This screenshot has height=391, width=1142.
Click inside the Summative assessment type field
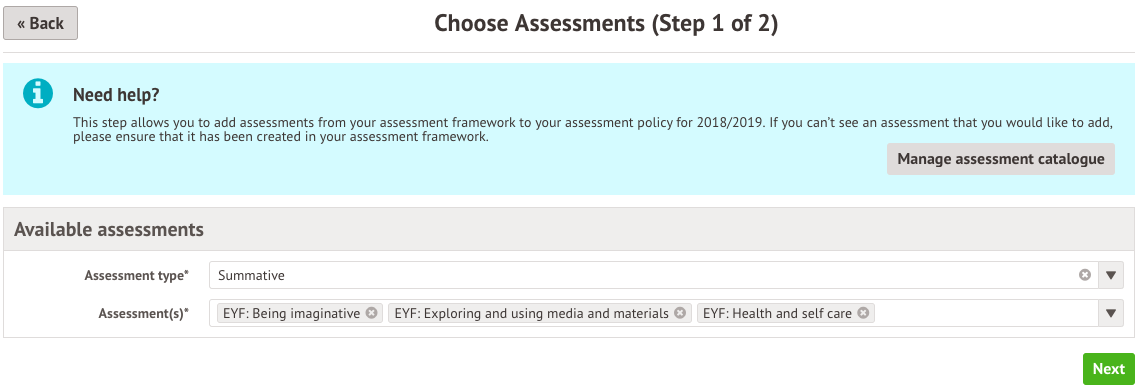641,275
